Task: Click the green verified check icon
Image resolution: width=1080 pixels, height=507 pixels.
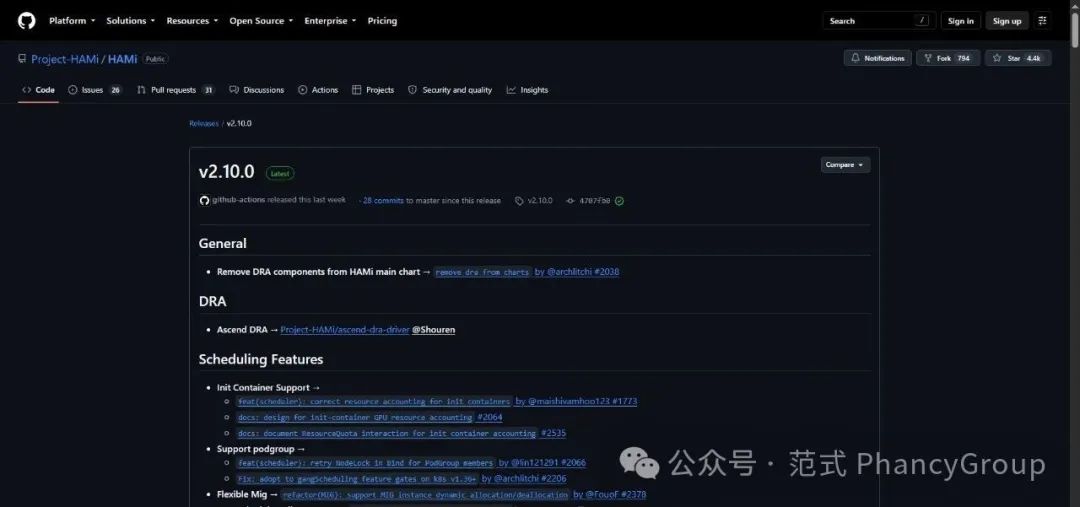Action: coord(619,201)
